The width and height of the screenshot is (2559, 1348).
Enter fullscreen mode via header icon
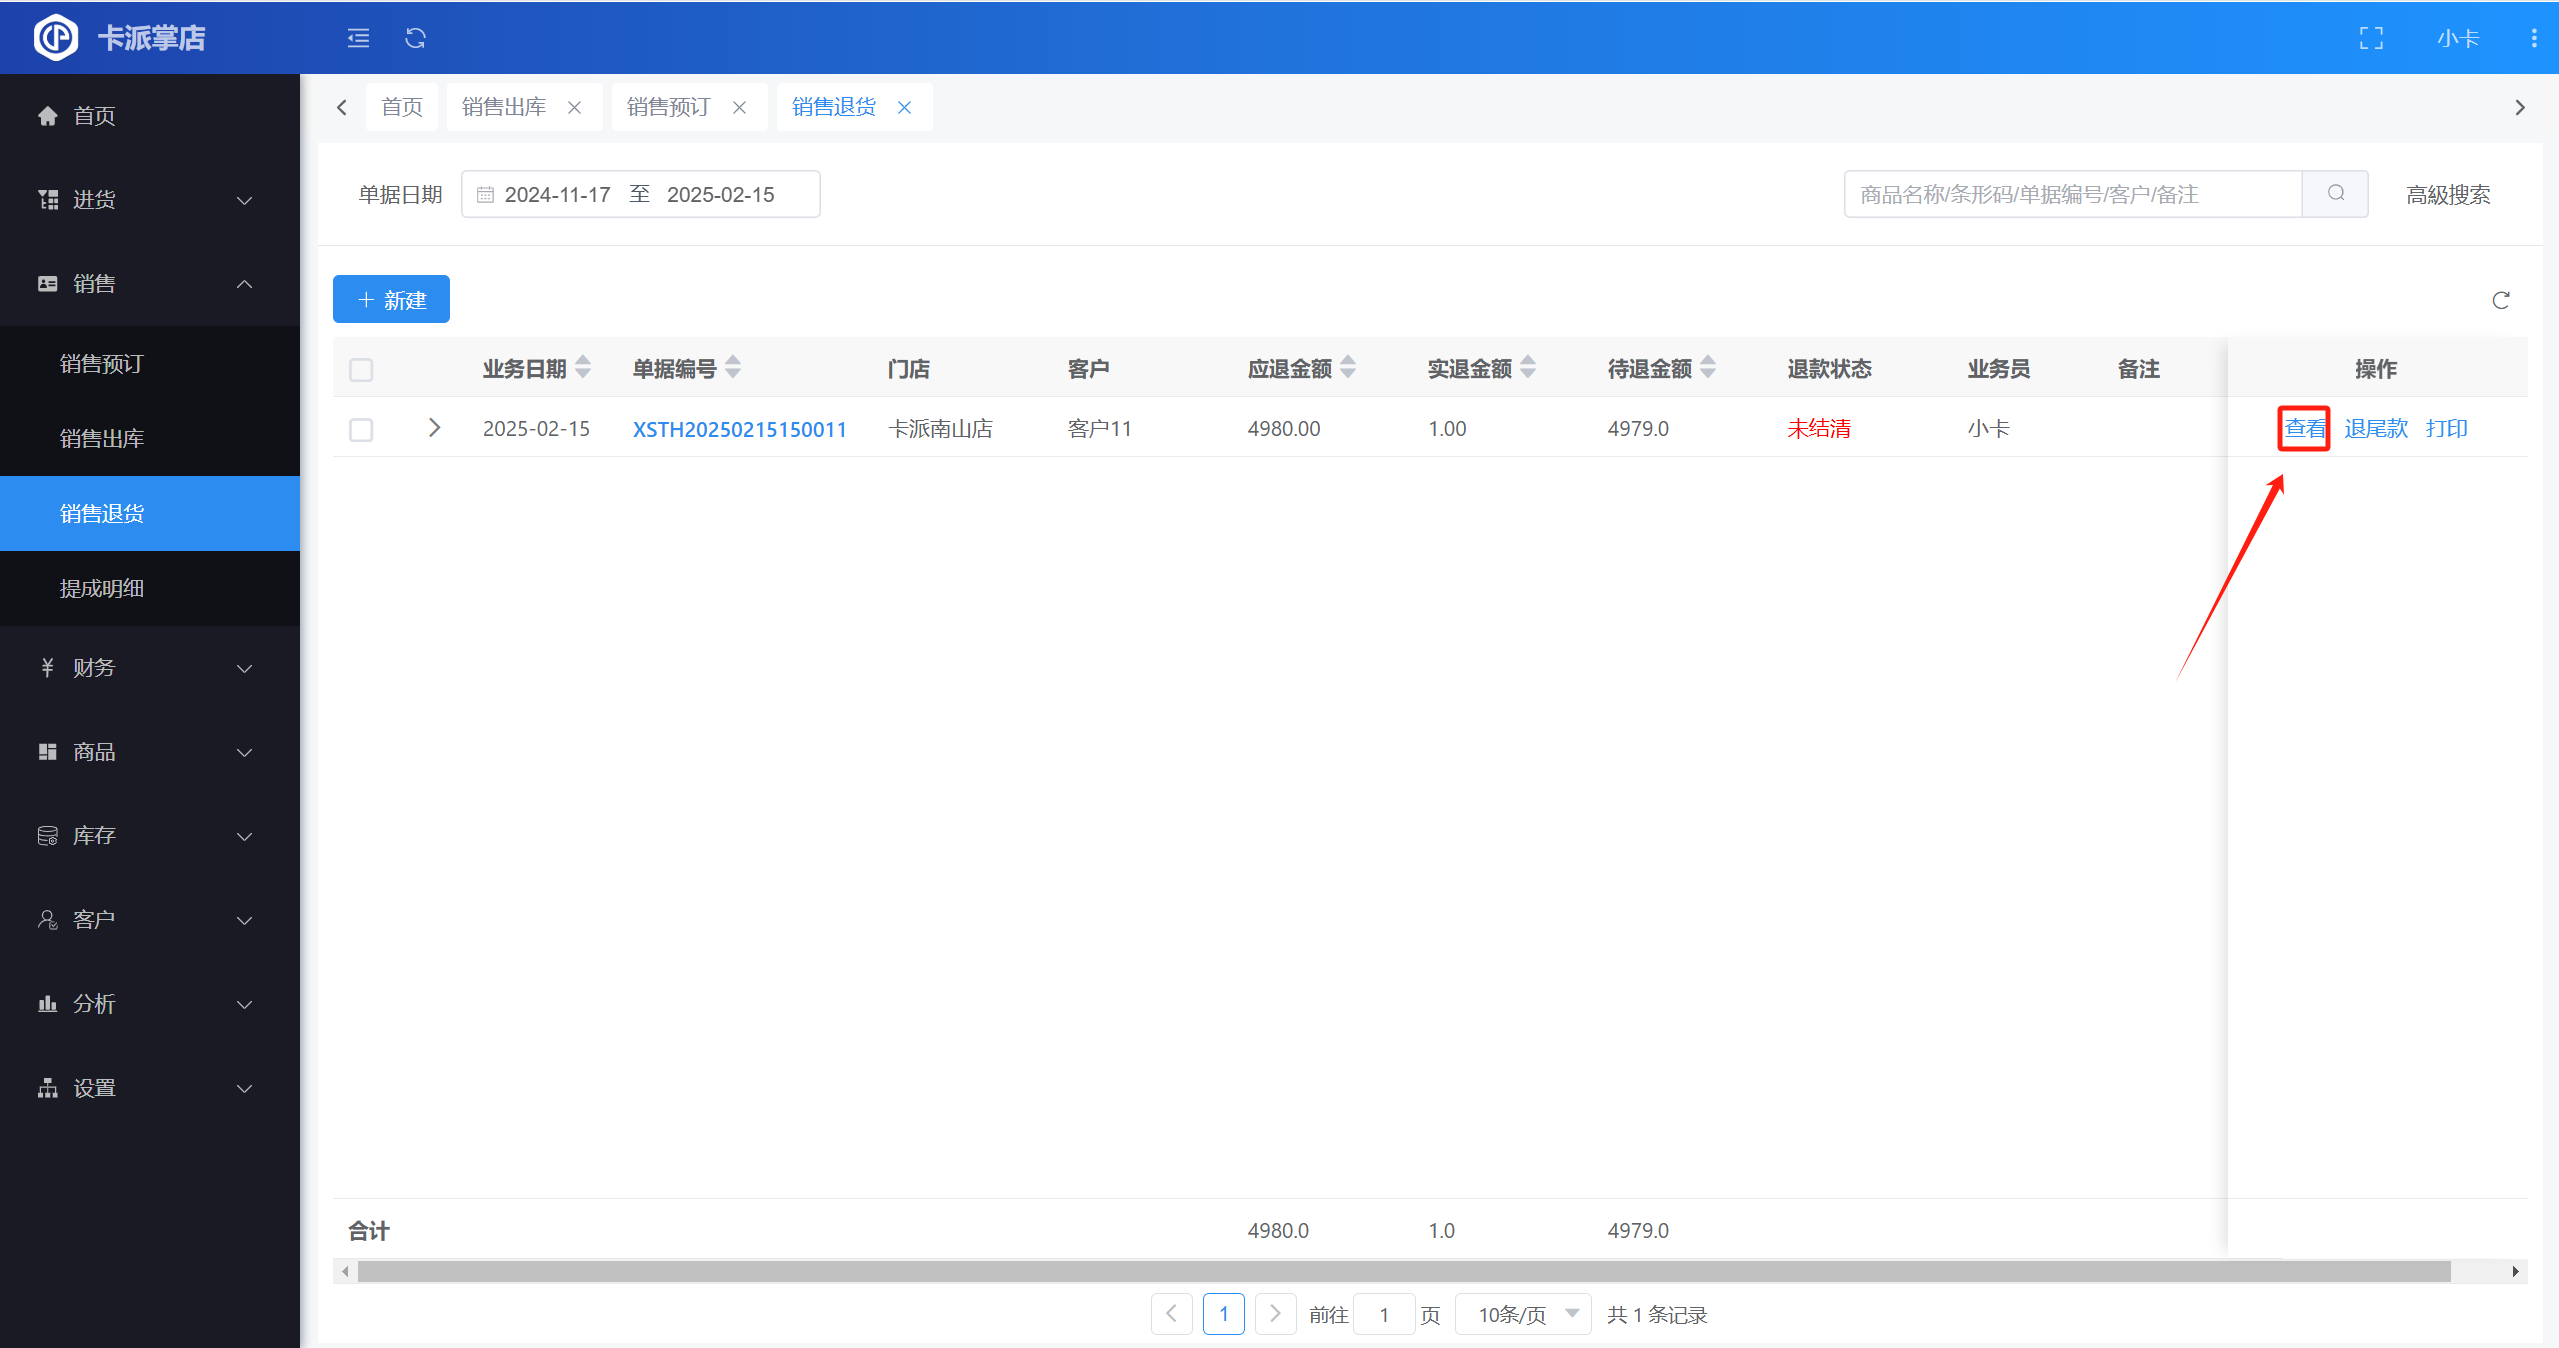[x=2371, y=38]
